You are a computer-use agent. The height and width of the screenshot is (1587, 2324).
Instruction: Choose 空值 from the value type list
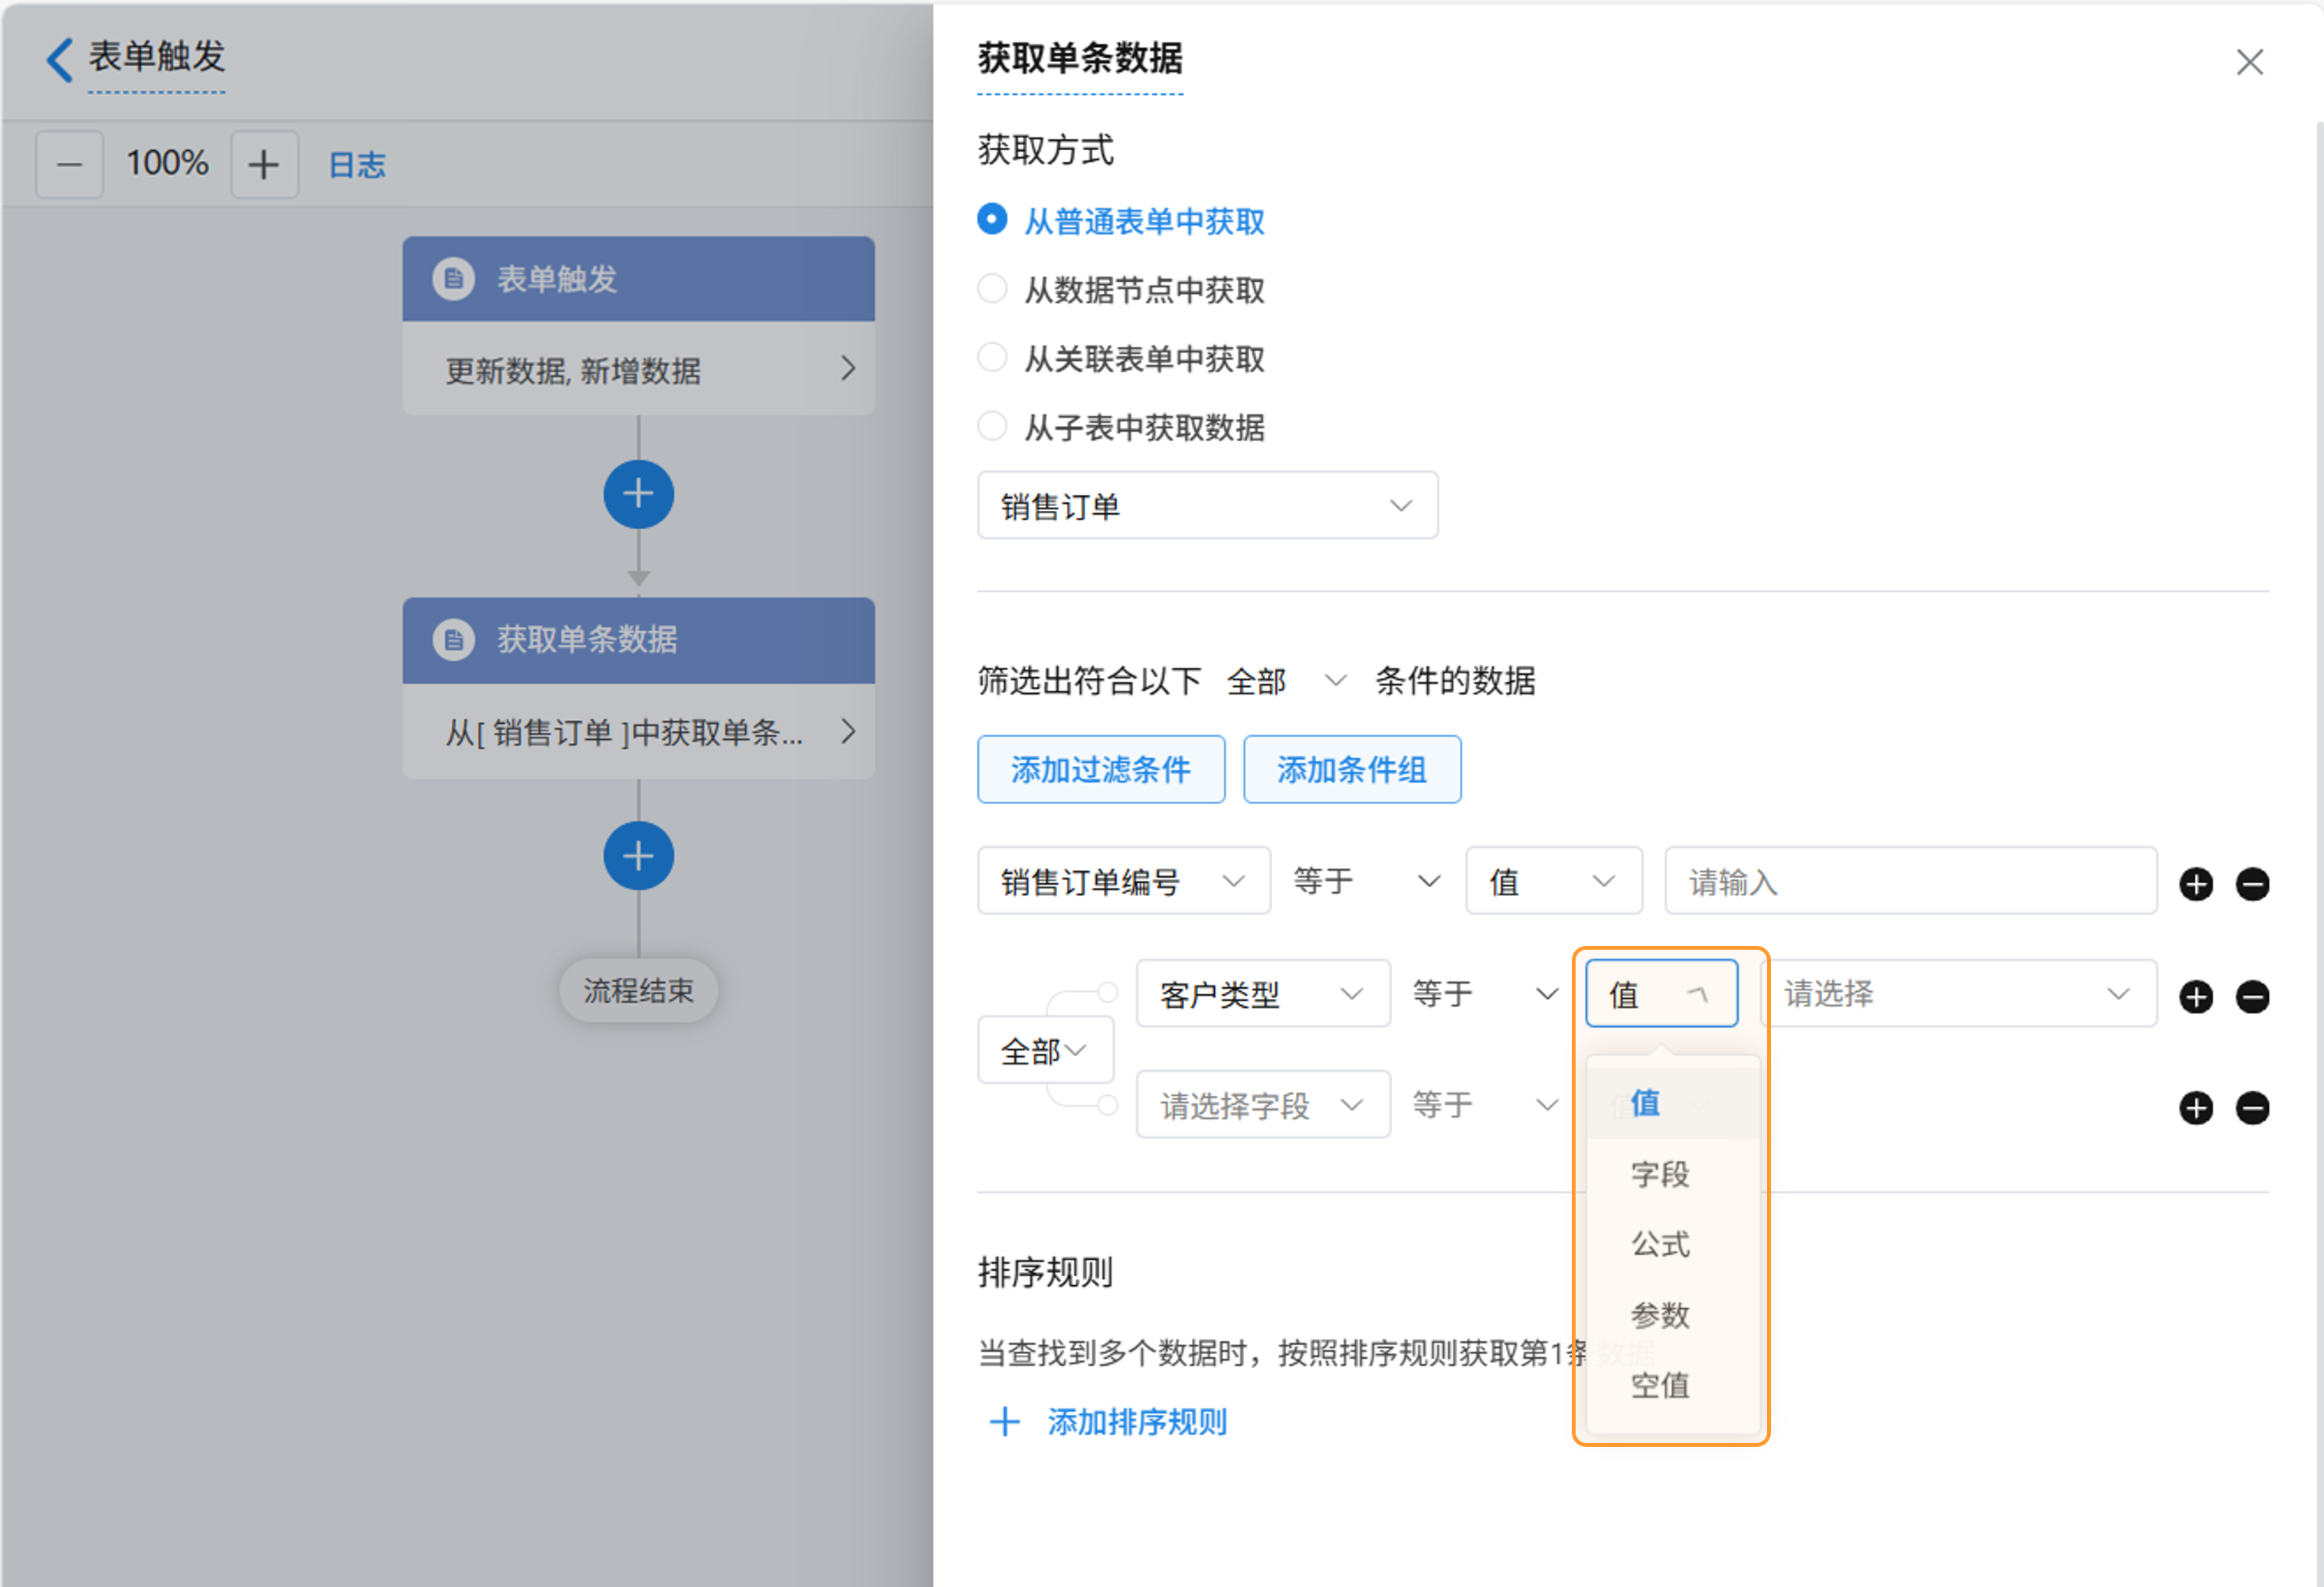click(1660, 1385)
